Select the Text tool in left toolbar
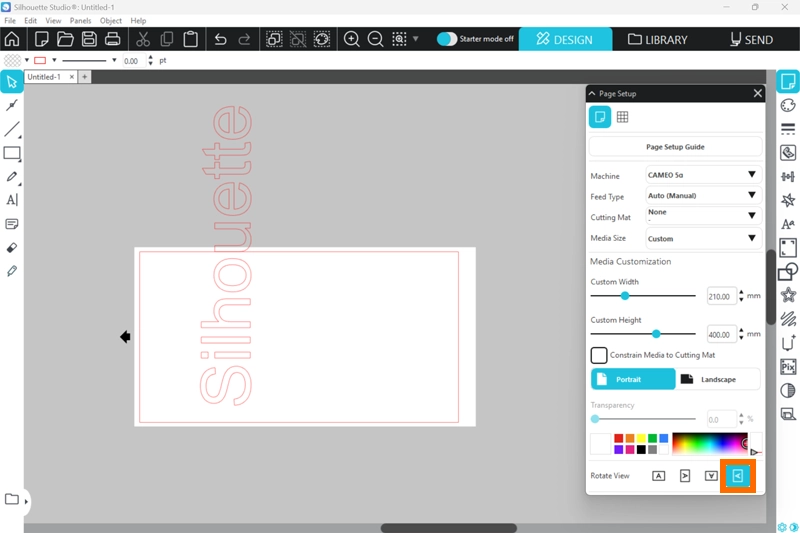The width and height of the screenshot is (800, 533). [12, 200]
